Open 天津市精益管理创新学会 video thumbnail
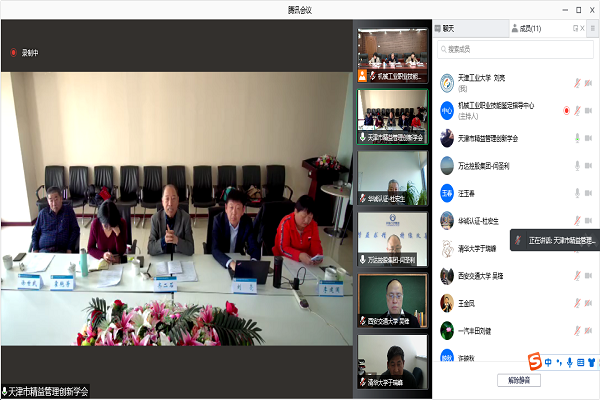Image resolution: width=600 pixels, height=400 pixels. click(392, 117)
